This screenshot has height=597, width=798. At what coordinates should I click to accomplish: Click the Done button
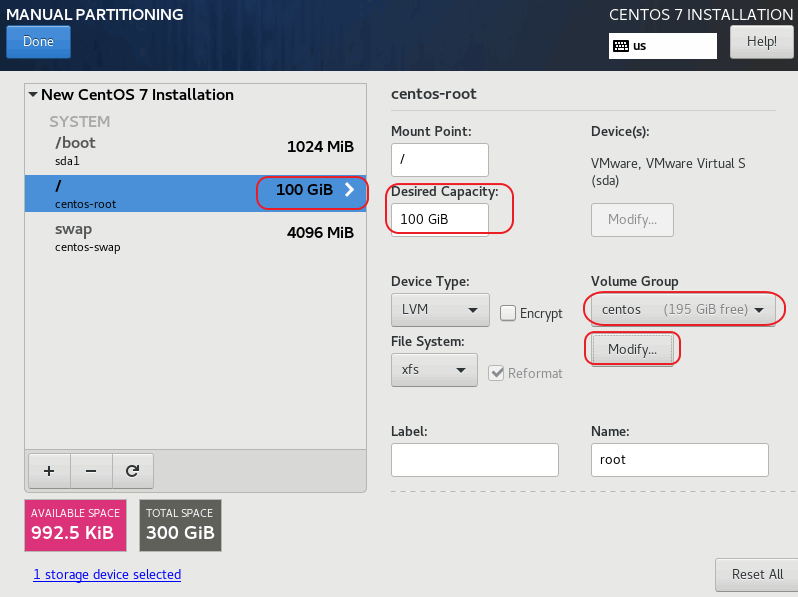[38, 42]
